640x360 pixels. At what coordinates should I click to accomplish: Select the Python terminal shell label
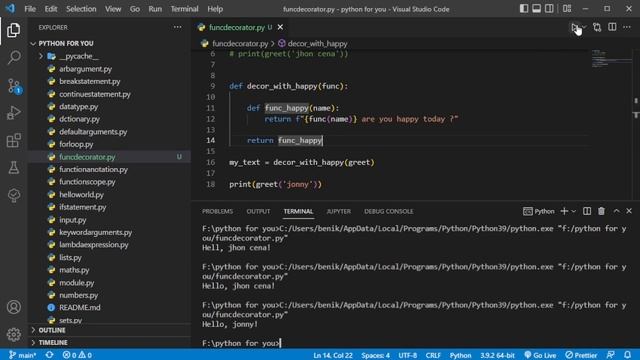tap(539, 211)
